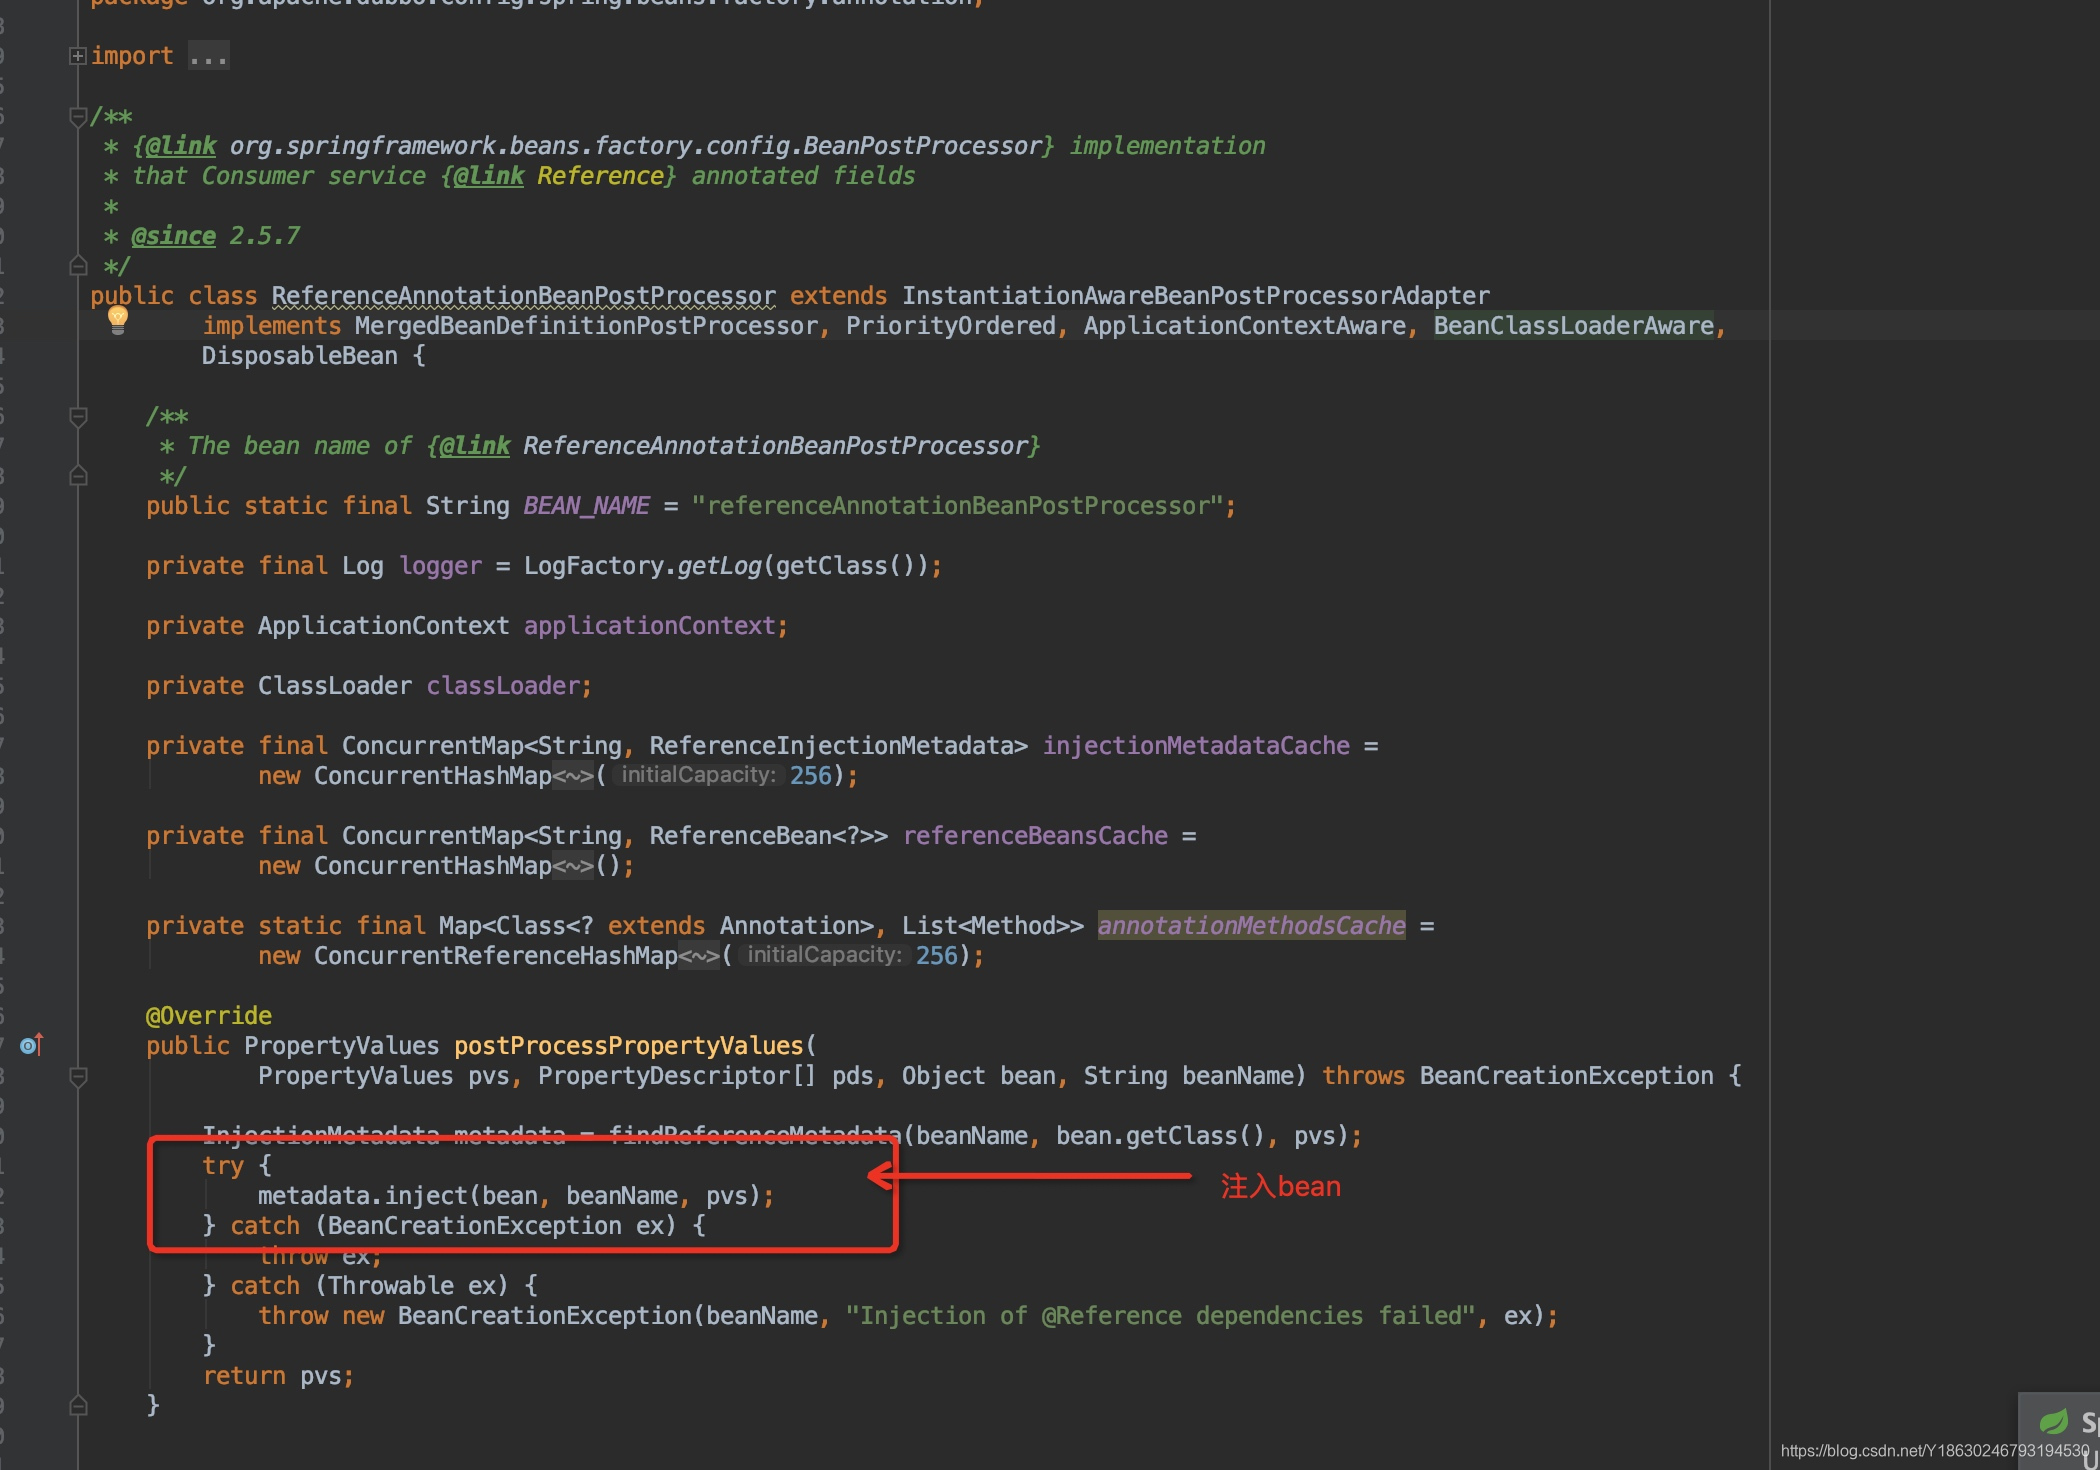
Task: Click the yellow lightbulb quick-fix icon
Action: point(118,320)
